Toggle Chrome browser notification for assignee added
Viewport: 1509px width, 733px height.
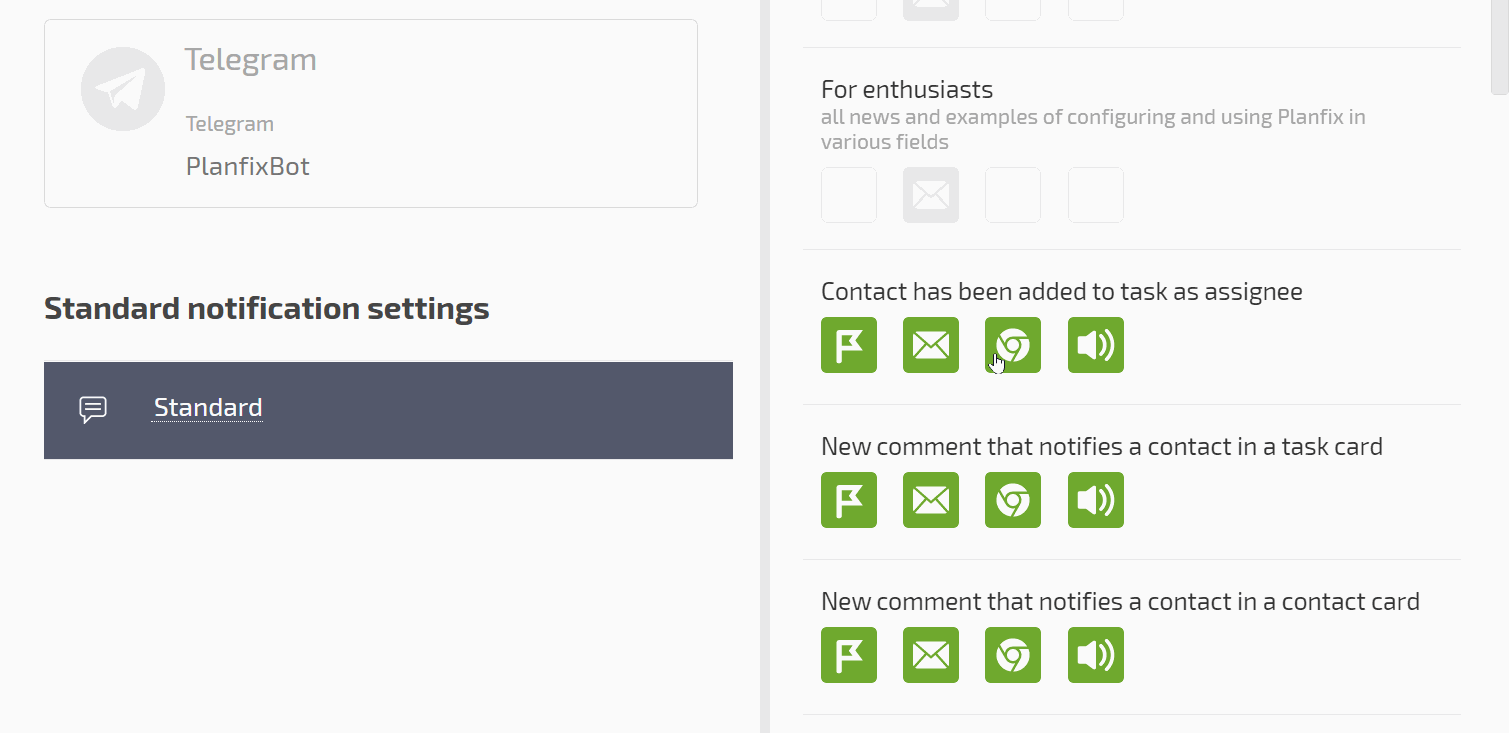(x=1013, y=345)
